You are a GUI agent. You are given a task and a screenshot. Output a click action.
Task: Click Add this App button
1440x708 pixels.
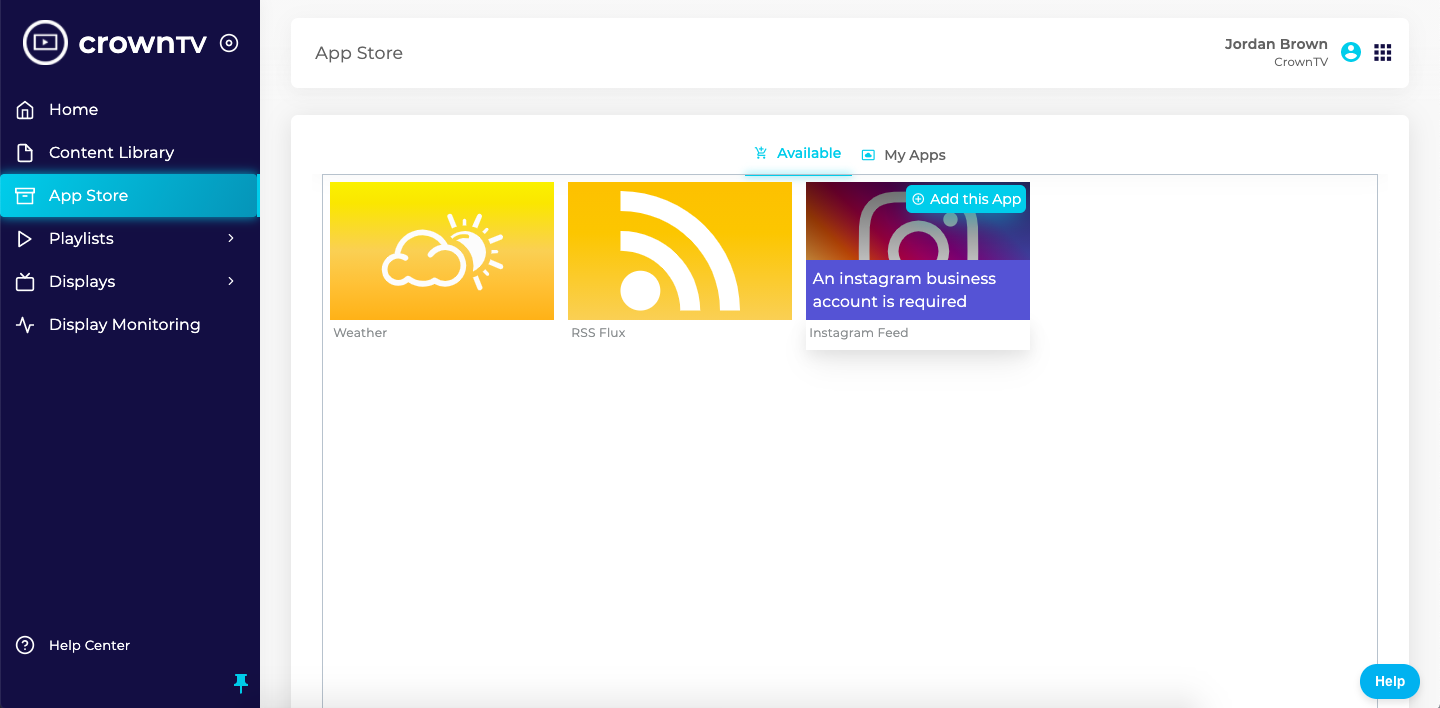click(x=966, y=199)
